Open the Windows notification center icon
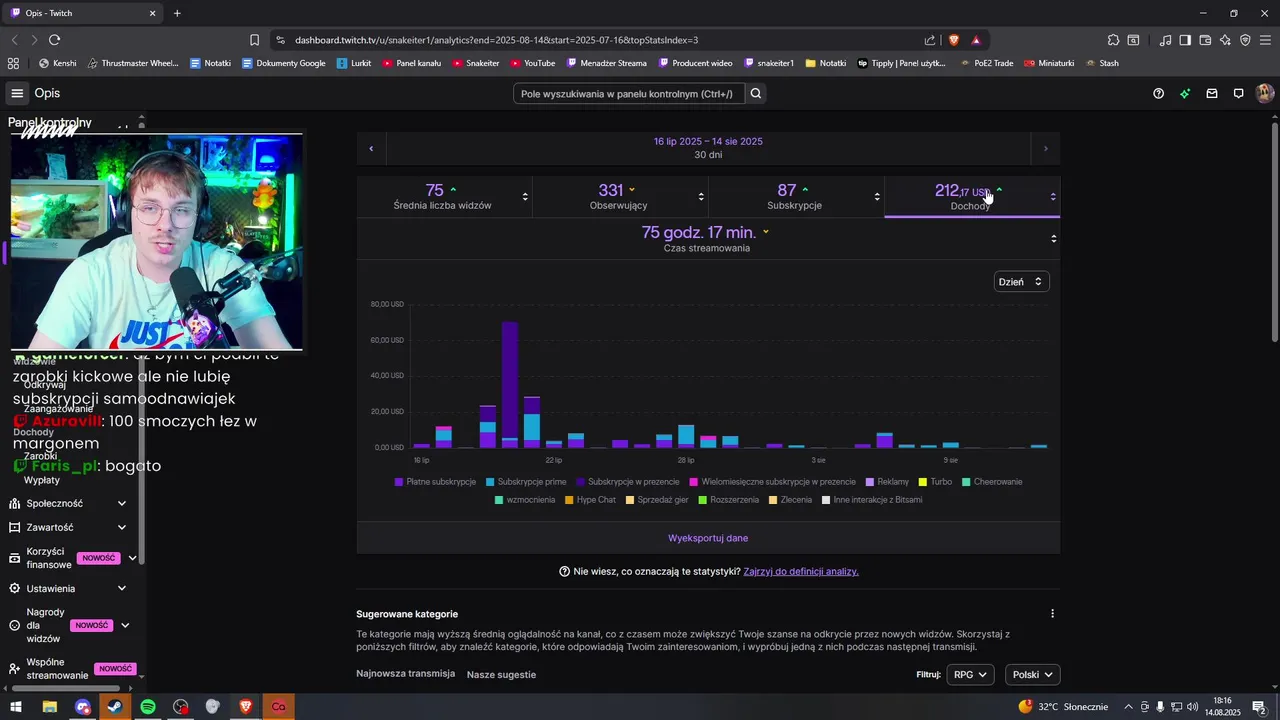The height and width of the screenshot is (720, 1280). click(x=1259, y=707)
